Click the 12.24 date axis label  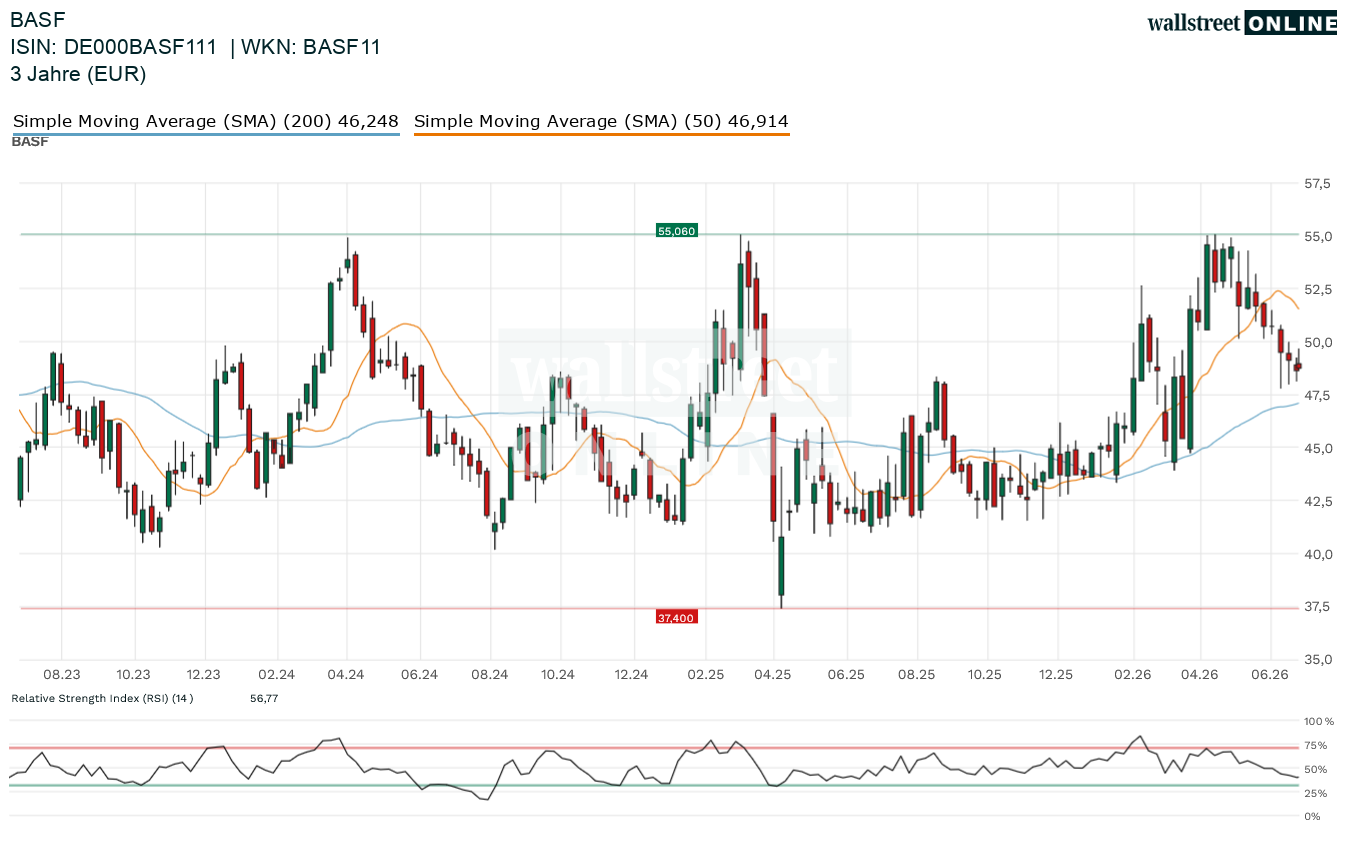tap(632, 675)
